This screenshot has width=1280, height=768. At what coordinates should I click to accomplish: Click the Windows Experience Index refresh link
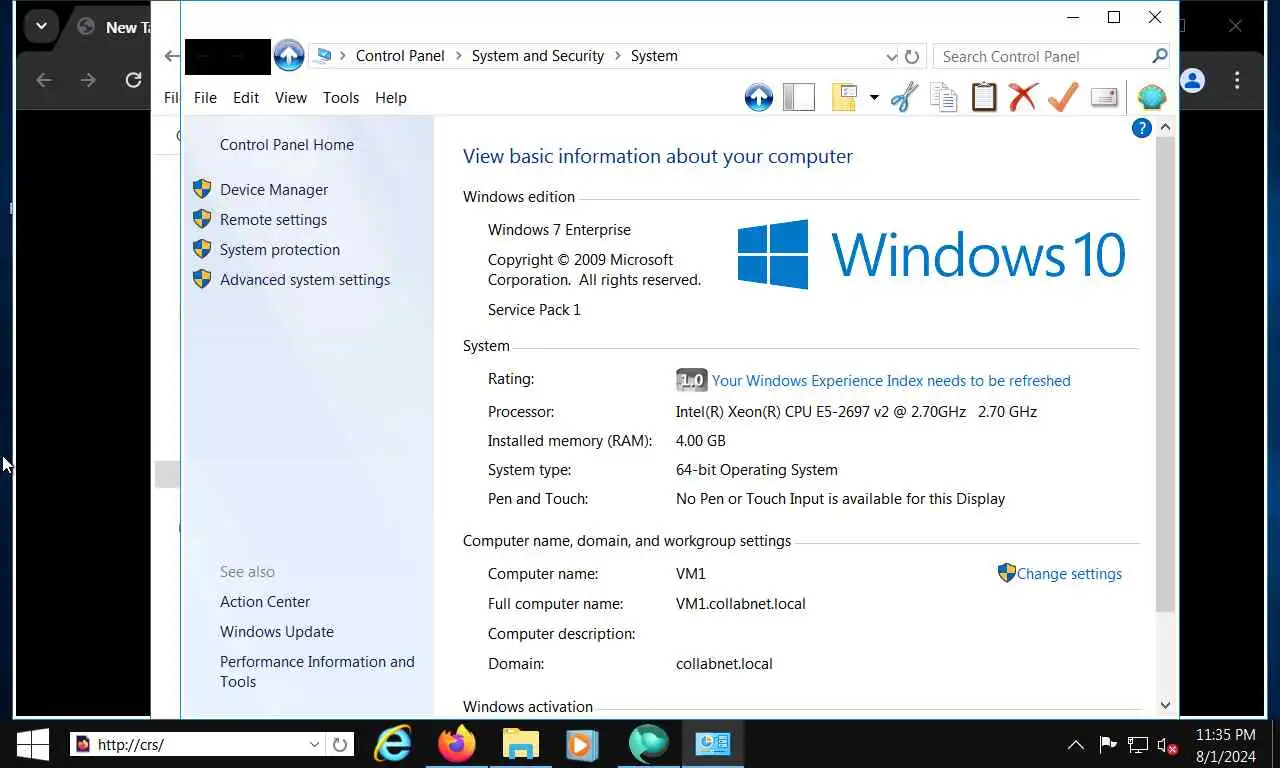(x=891, y=380)
